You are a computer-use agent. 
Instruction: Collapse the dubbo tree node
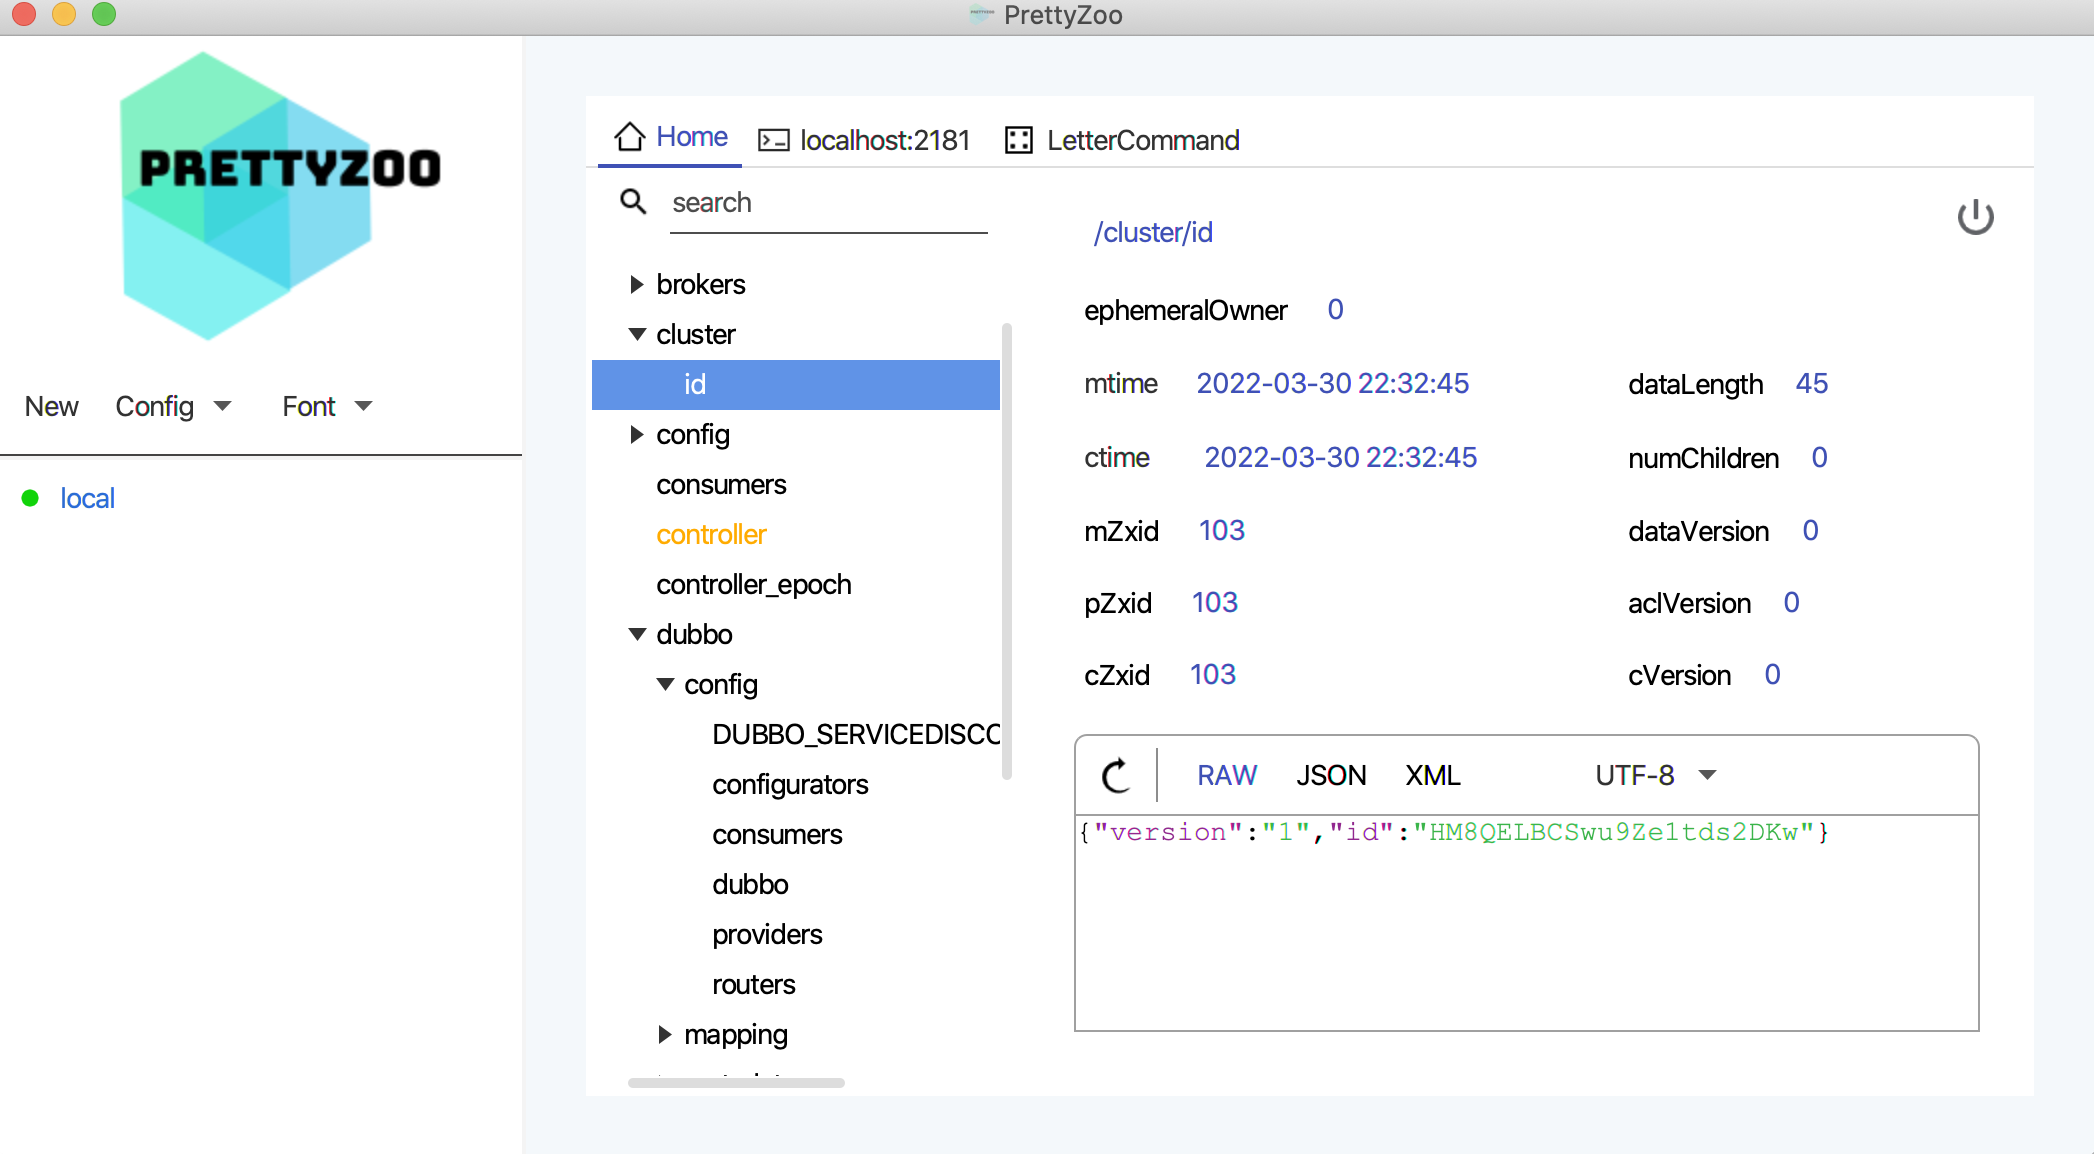pos(636,634)
